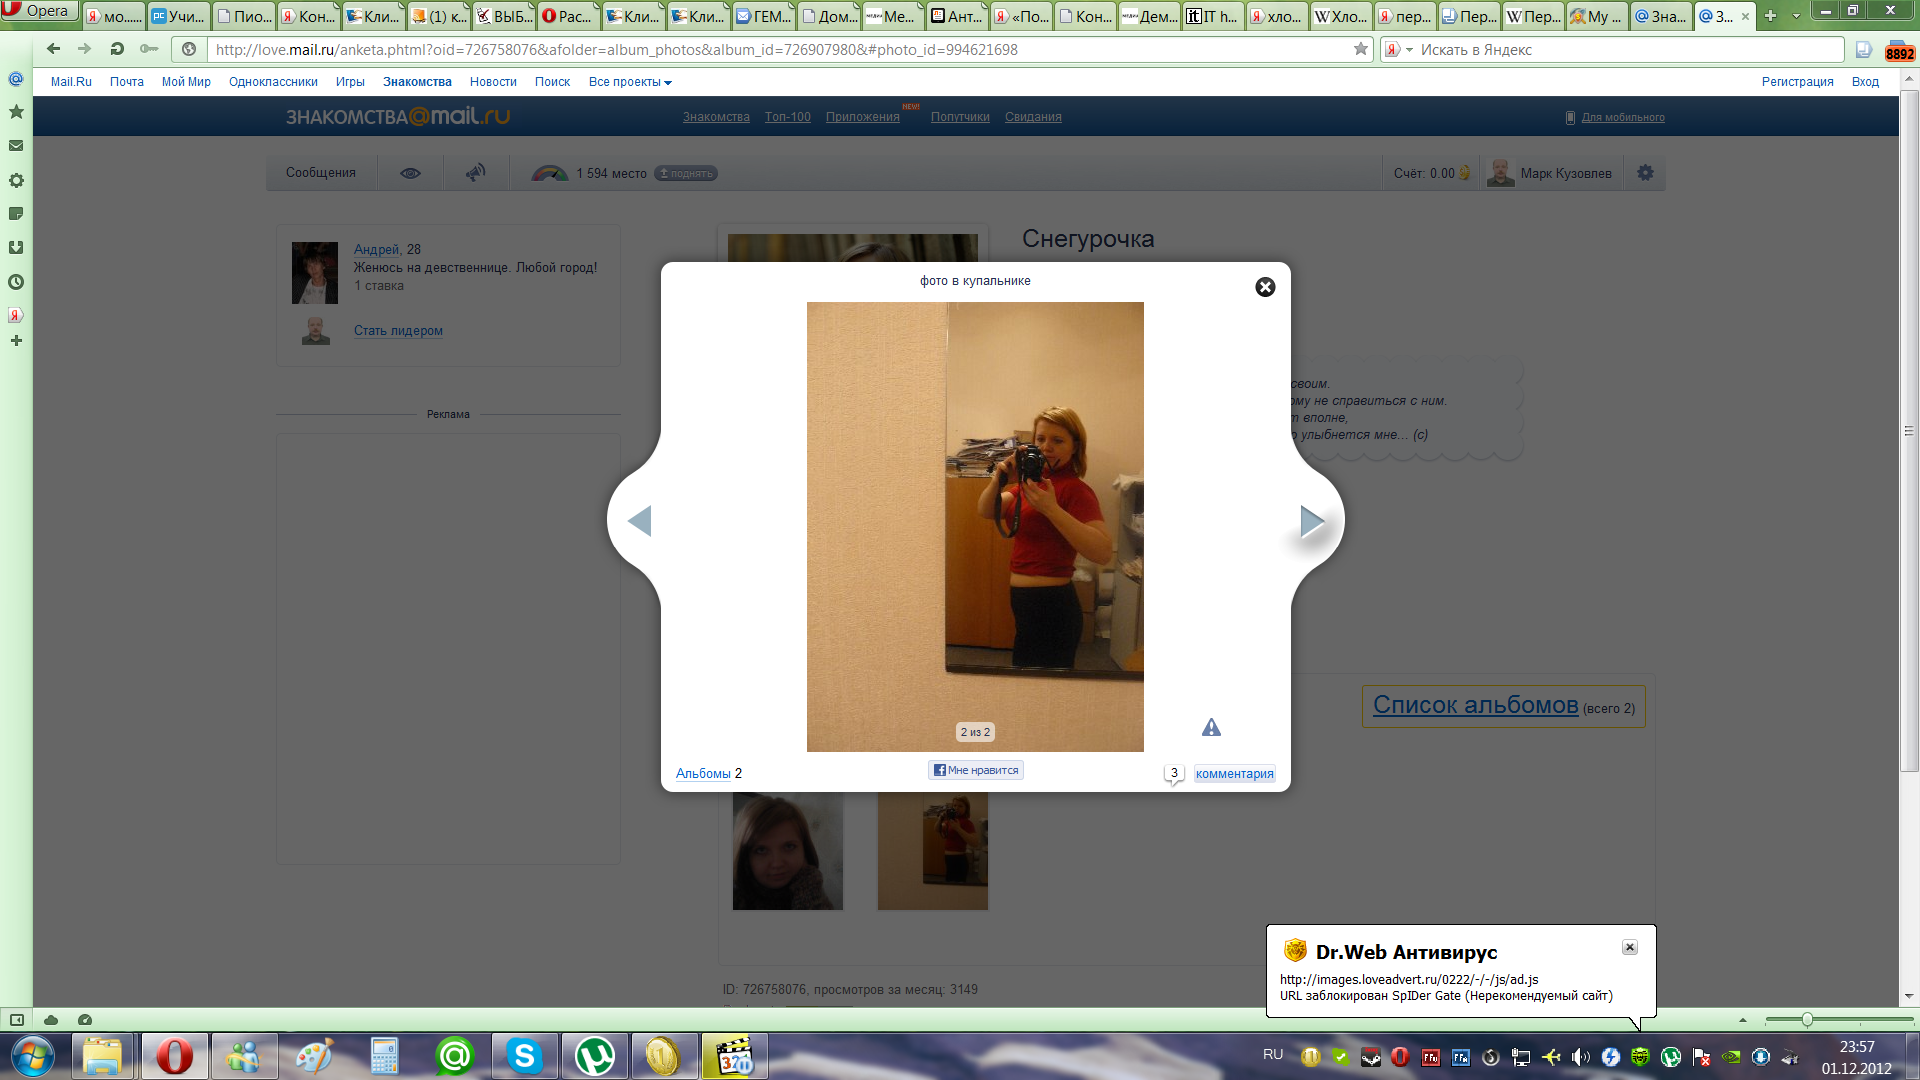Expand Opera tab bar dropdown arrow
This screenshot has height=1080, width=1920.
pyautogui.click(x=1796, y=16)
